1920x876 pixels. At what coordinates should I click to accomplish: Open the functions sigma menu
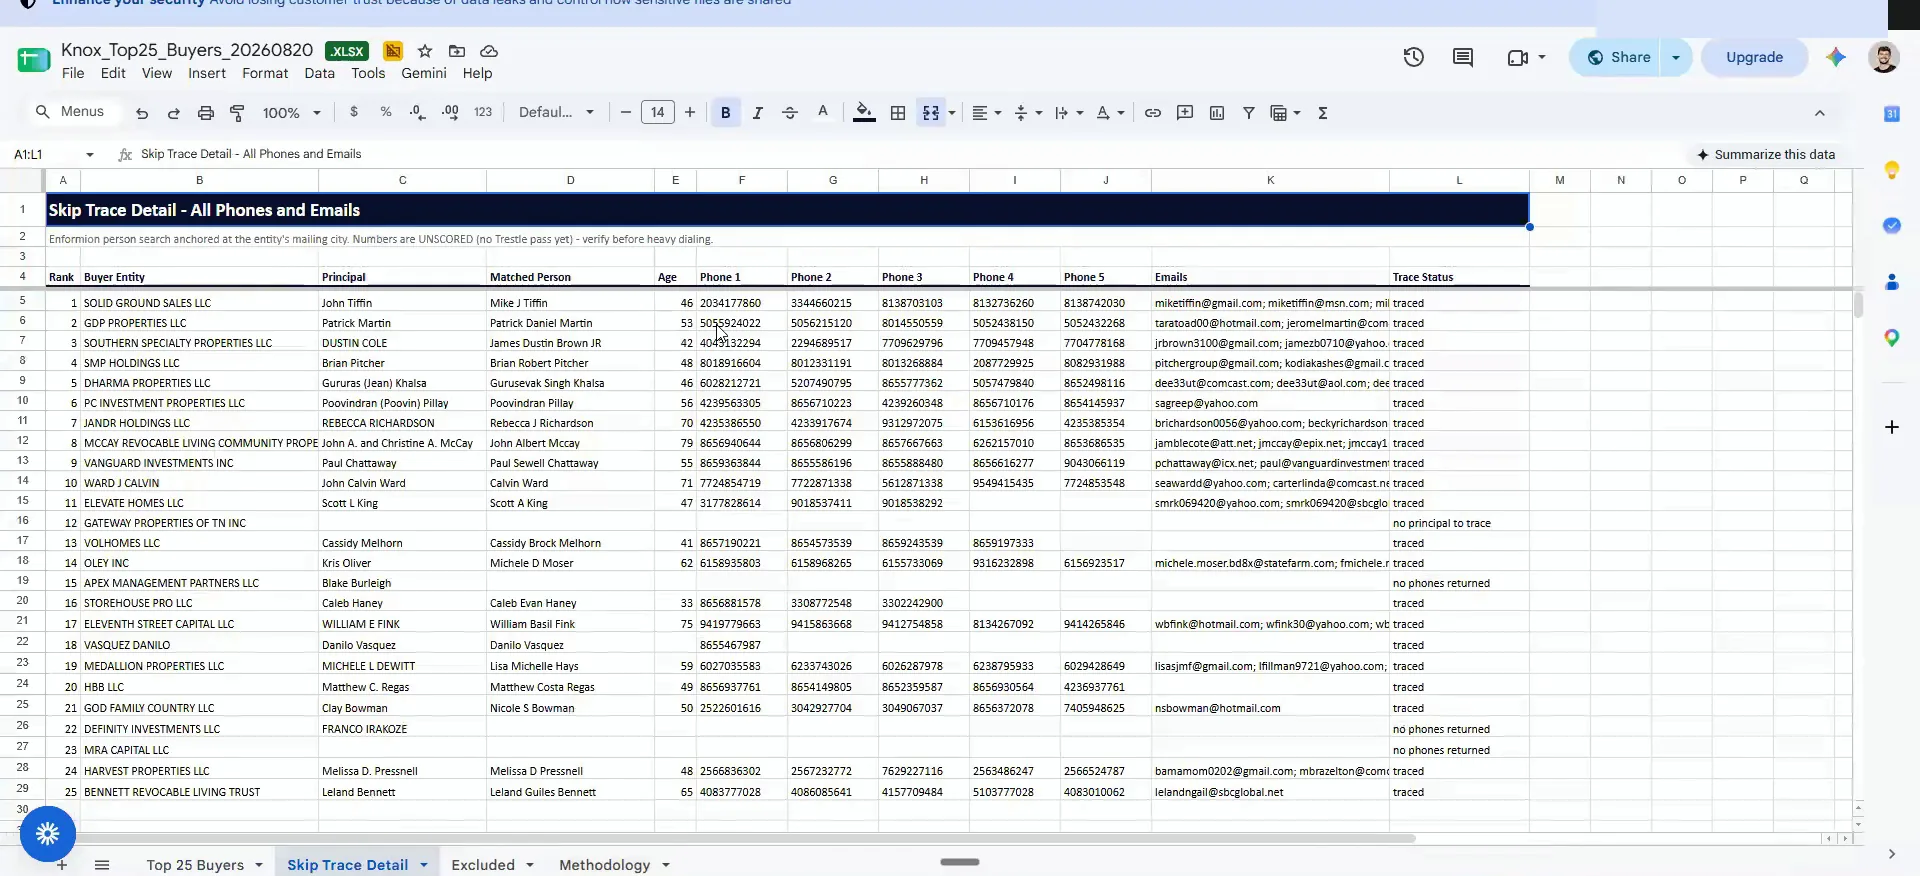coord(1323,113)
